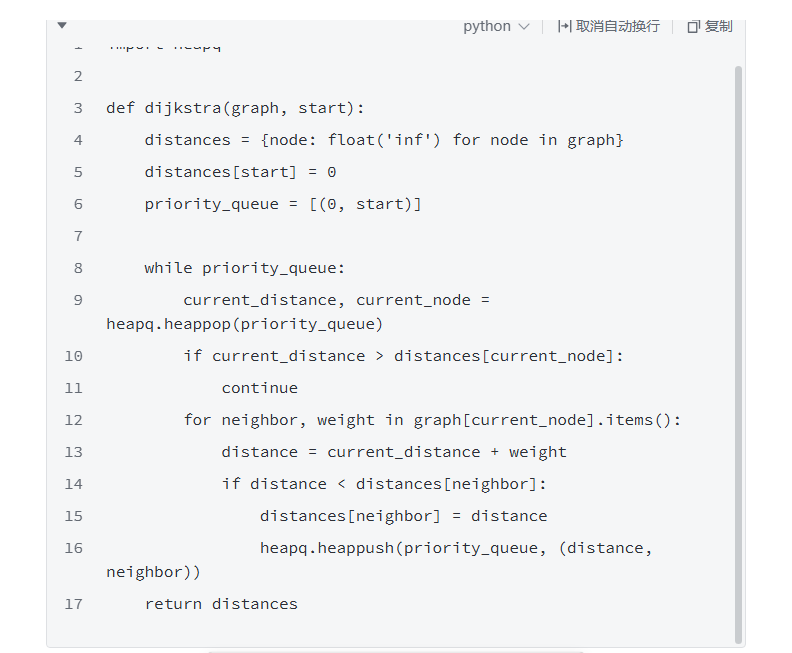Click line number 17 in the gutter
The image size is (792, 653).
[x=73, y=604]
